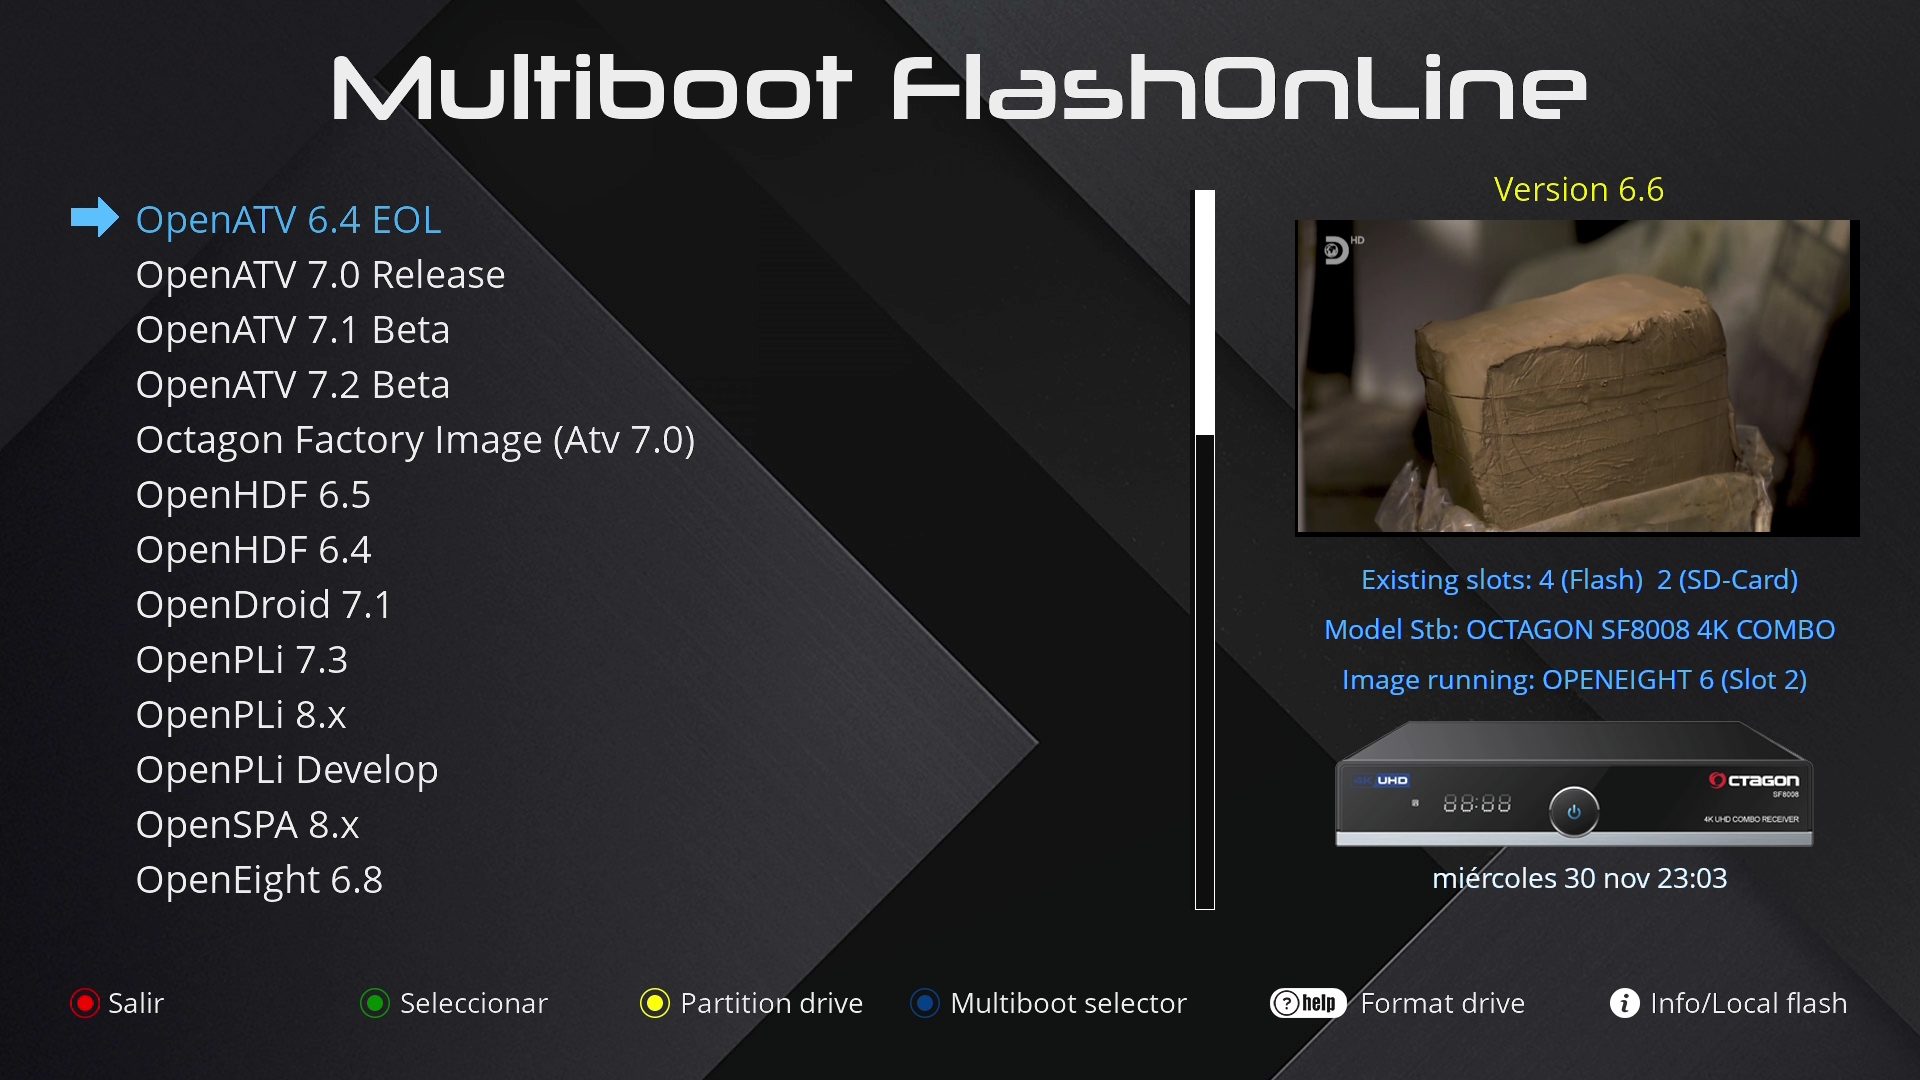
Task: Pick Octagon Factory Image (Atv 7.0)
Action: (x=415, y=440)
